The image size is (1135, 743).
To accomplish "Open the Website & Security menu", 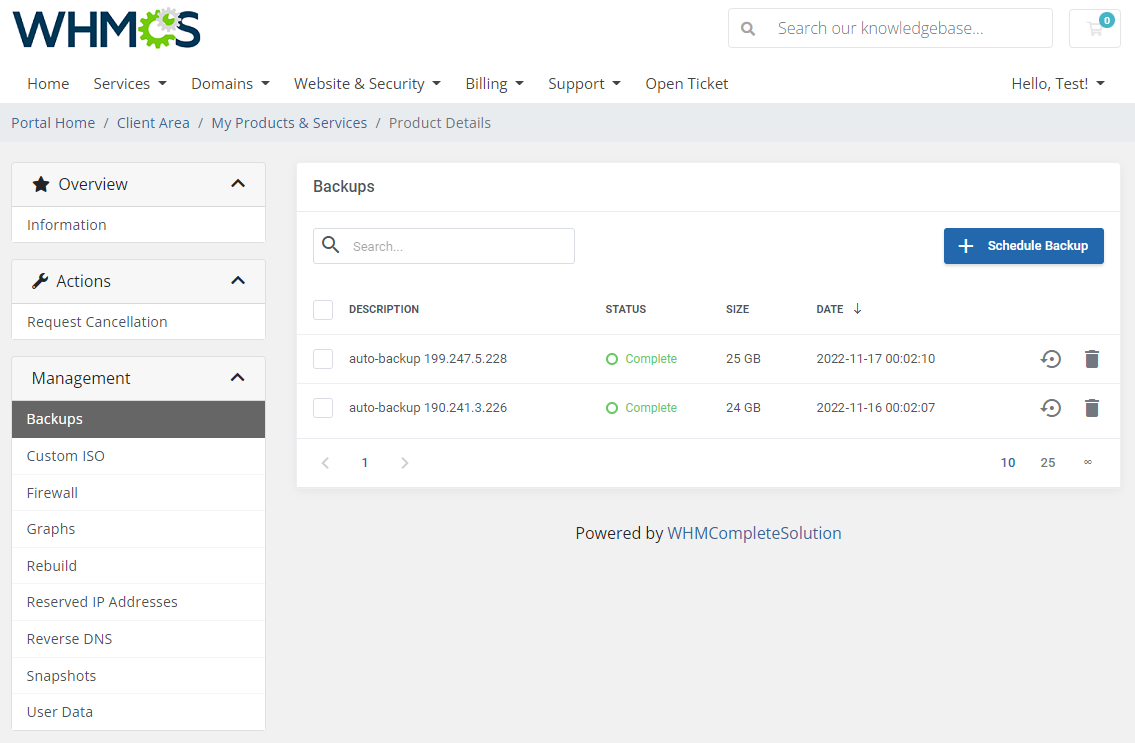I will [x=367, y=83].
